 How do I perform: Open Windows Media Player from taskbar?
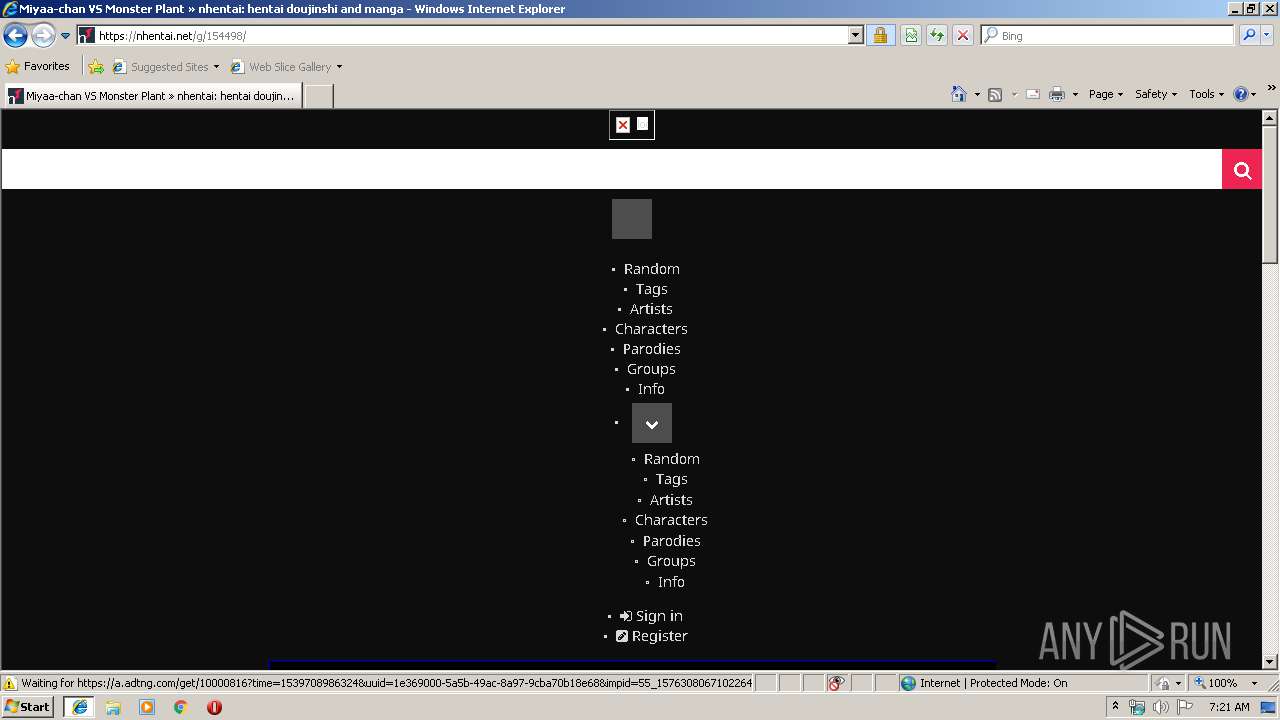[x=147, y=707]
